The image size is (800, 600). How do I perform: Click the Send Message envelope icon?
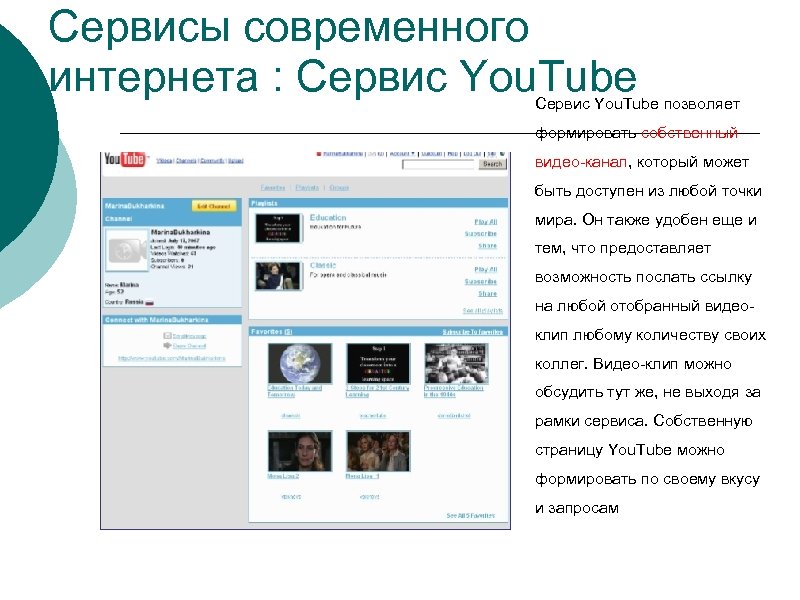(167, 335)
